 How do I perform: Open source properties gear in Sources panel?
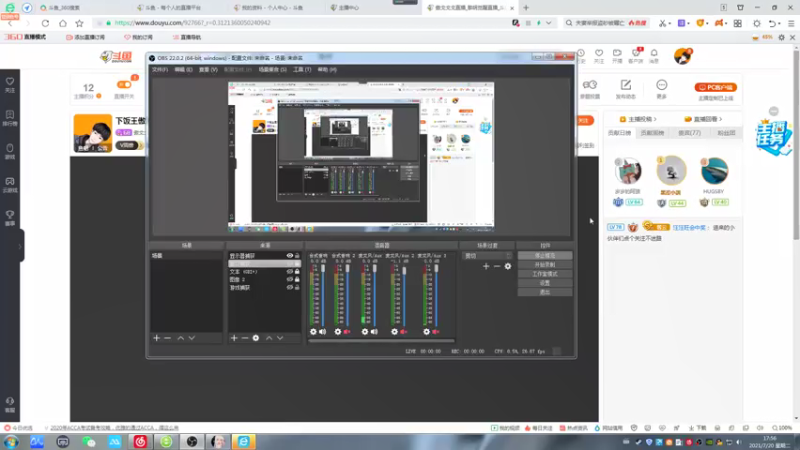click(256, 338)
